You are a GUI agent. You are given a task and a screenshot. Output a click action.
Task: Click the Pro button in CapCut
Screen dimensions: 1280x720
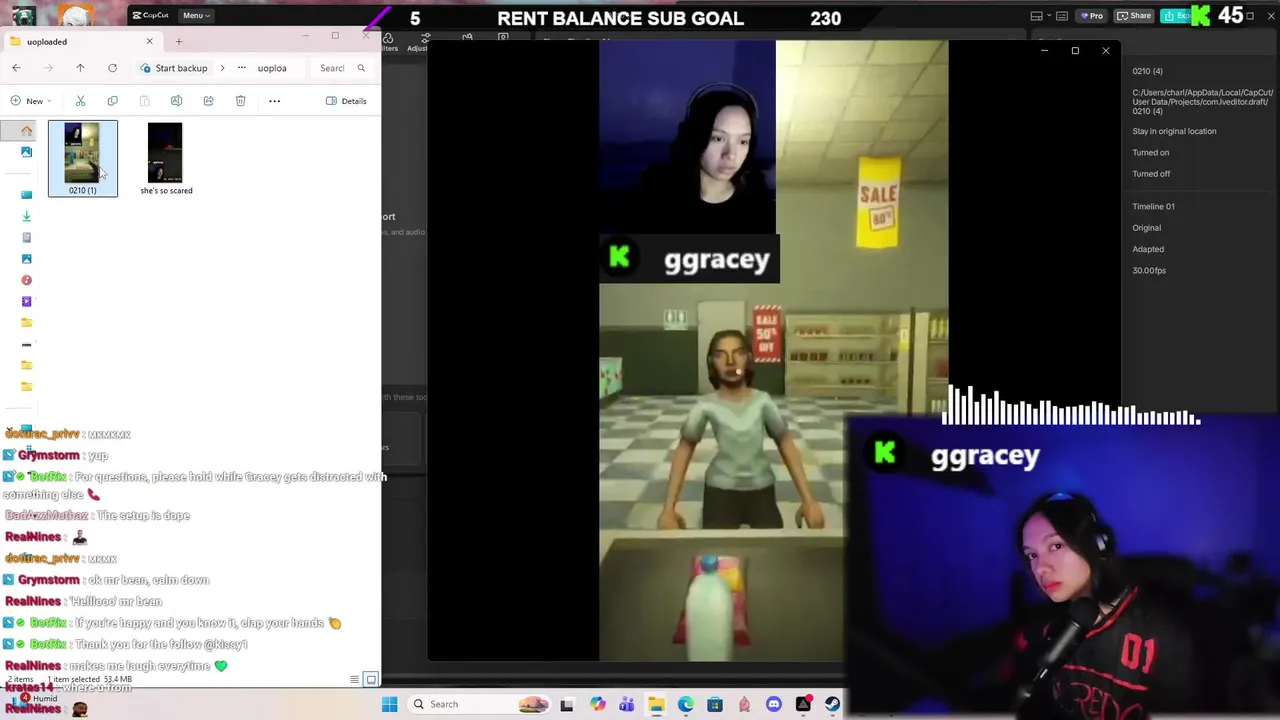tap(1090, 16)
